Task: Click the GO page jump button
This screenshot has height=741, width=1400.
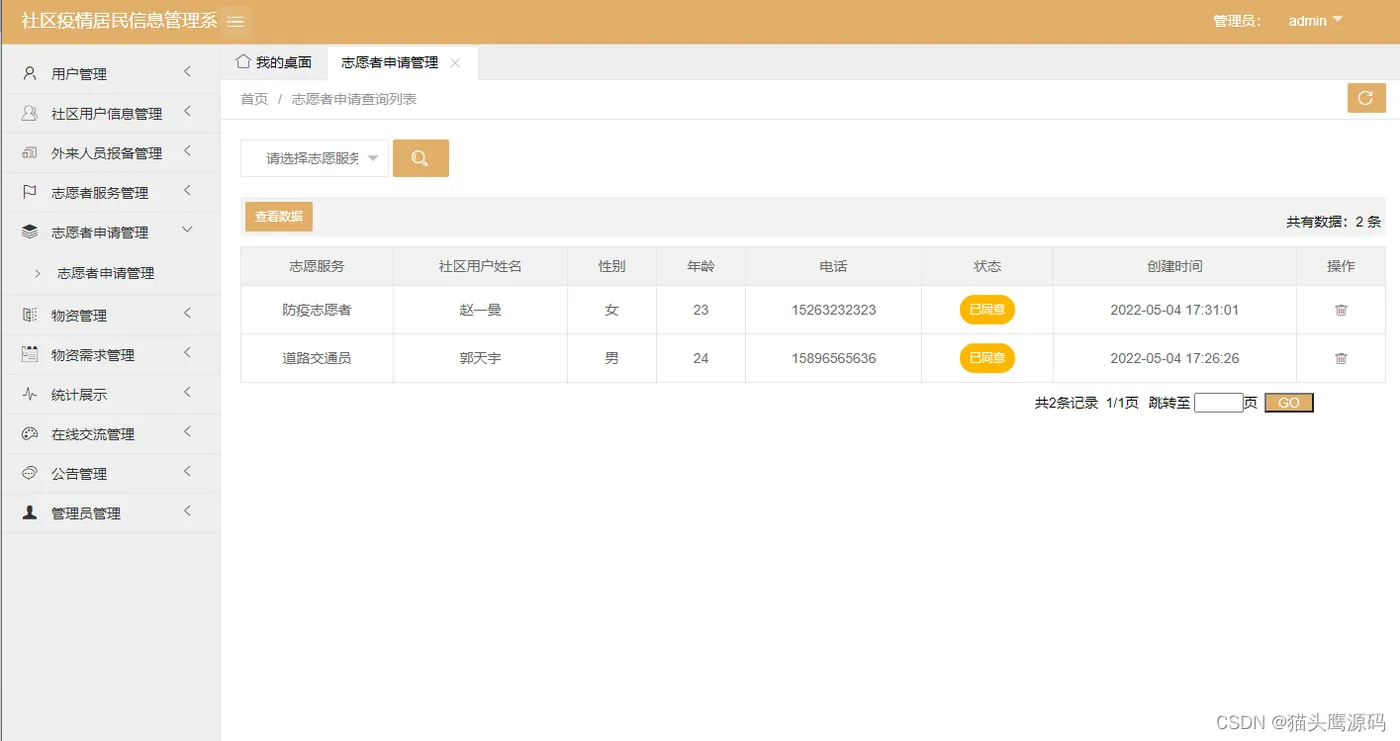Action: (1289, 402)
